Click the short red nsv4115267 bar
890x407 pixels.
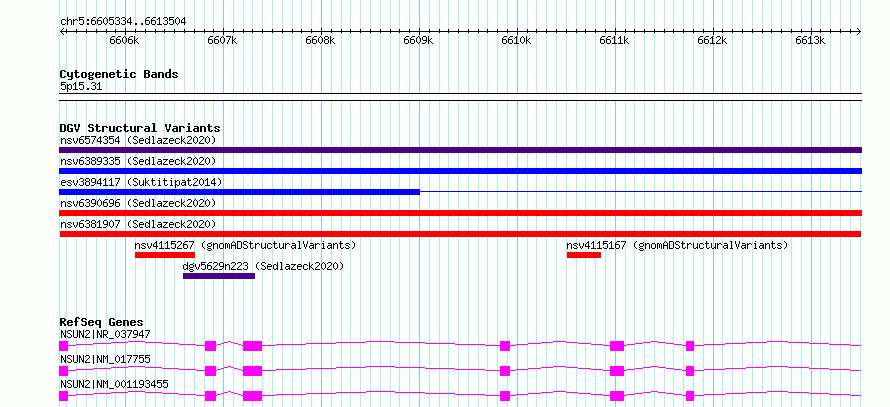pyautogui.click(x=165, y=255)
